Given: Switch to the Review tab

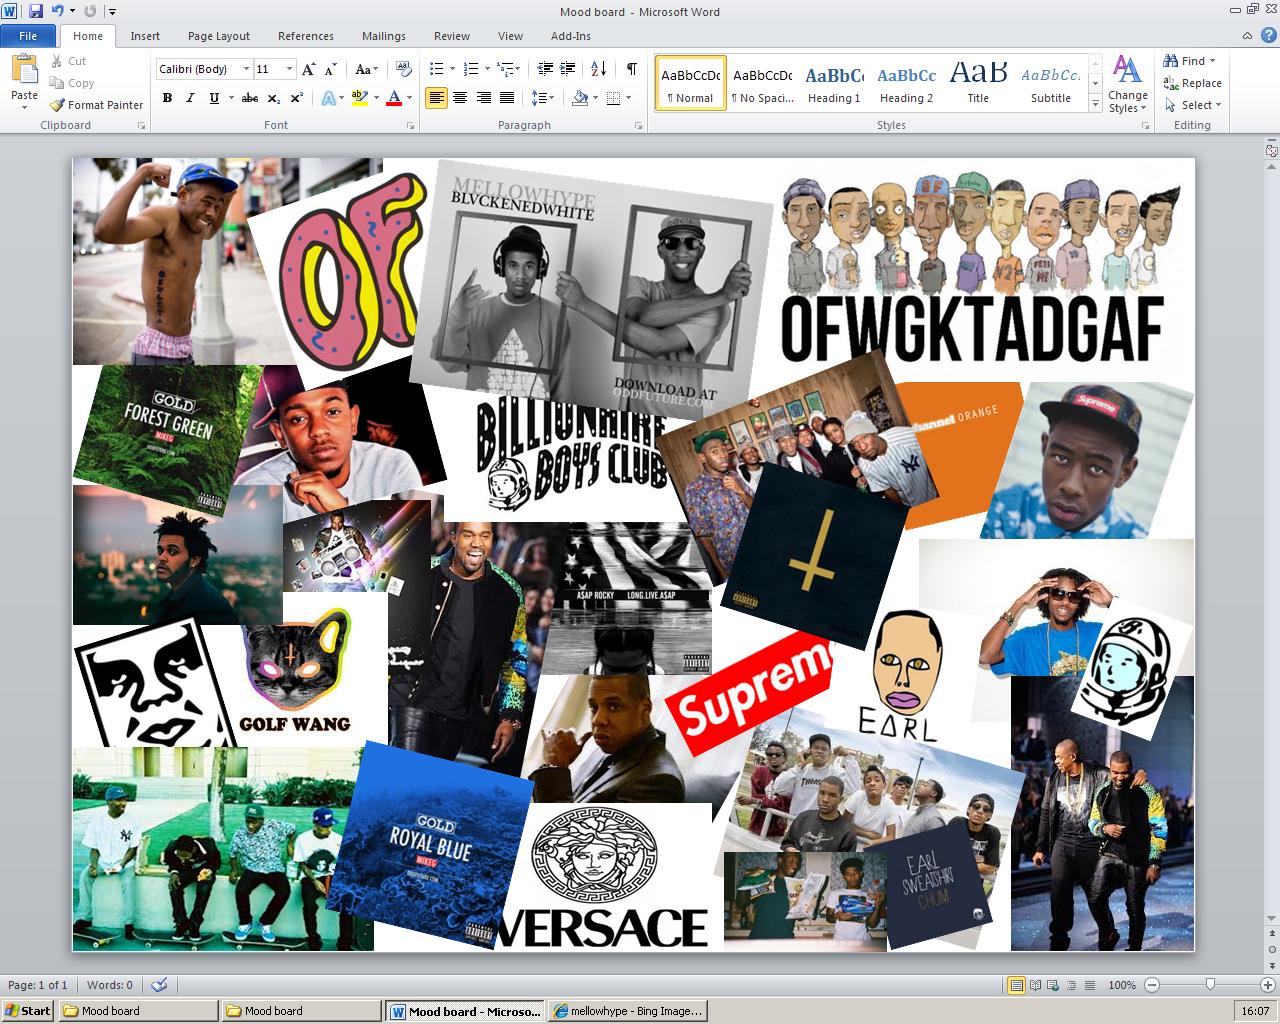Looking at the screenshot, I should pyautogui.click(x=452, y=36).
